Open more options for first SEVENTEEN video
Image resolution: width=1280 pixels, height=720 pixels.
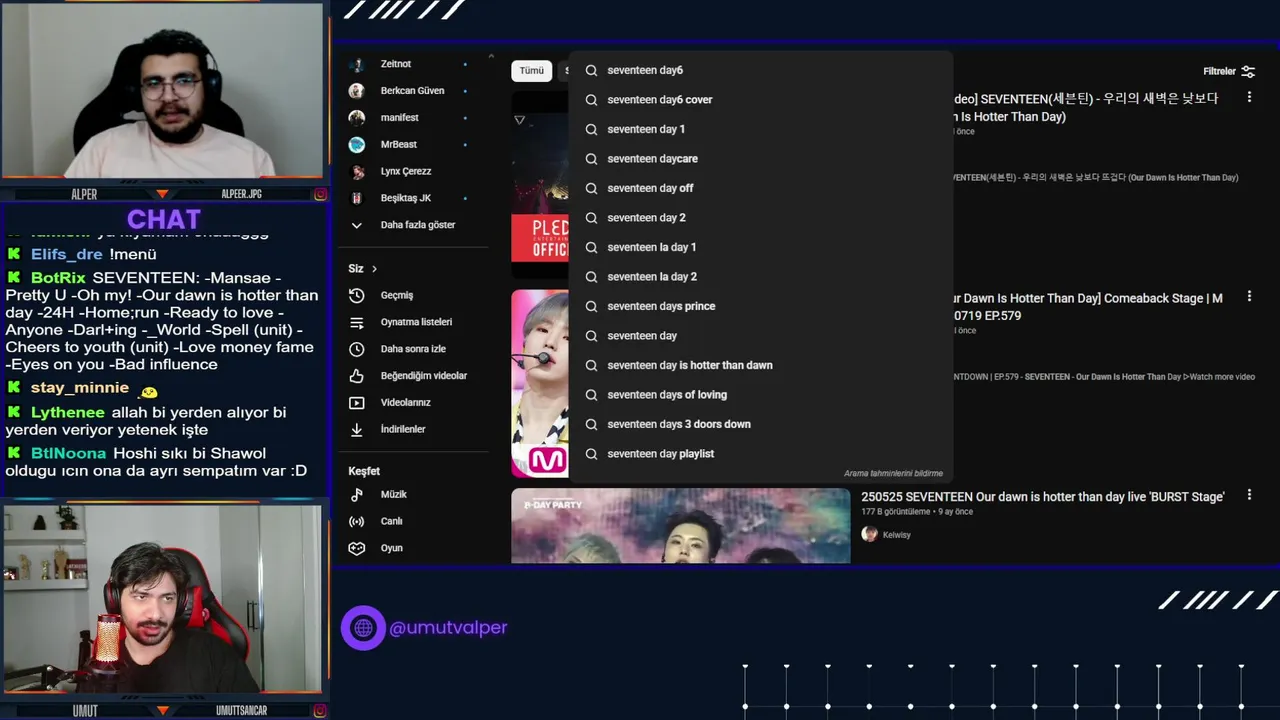[x=1249, y=97]
